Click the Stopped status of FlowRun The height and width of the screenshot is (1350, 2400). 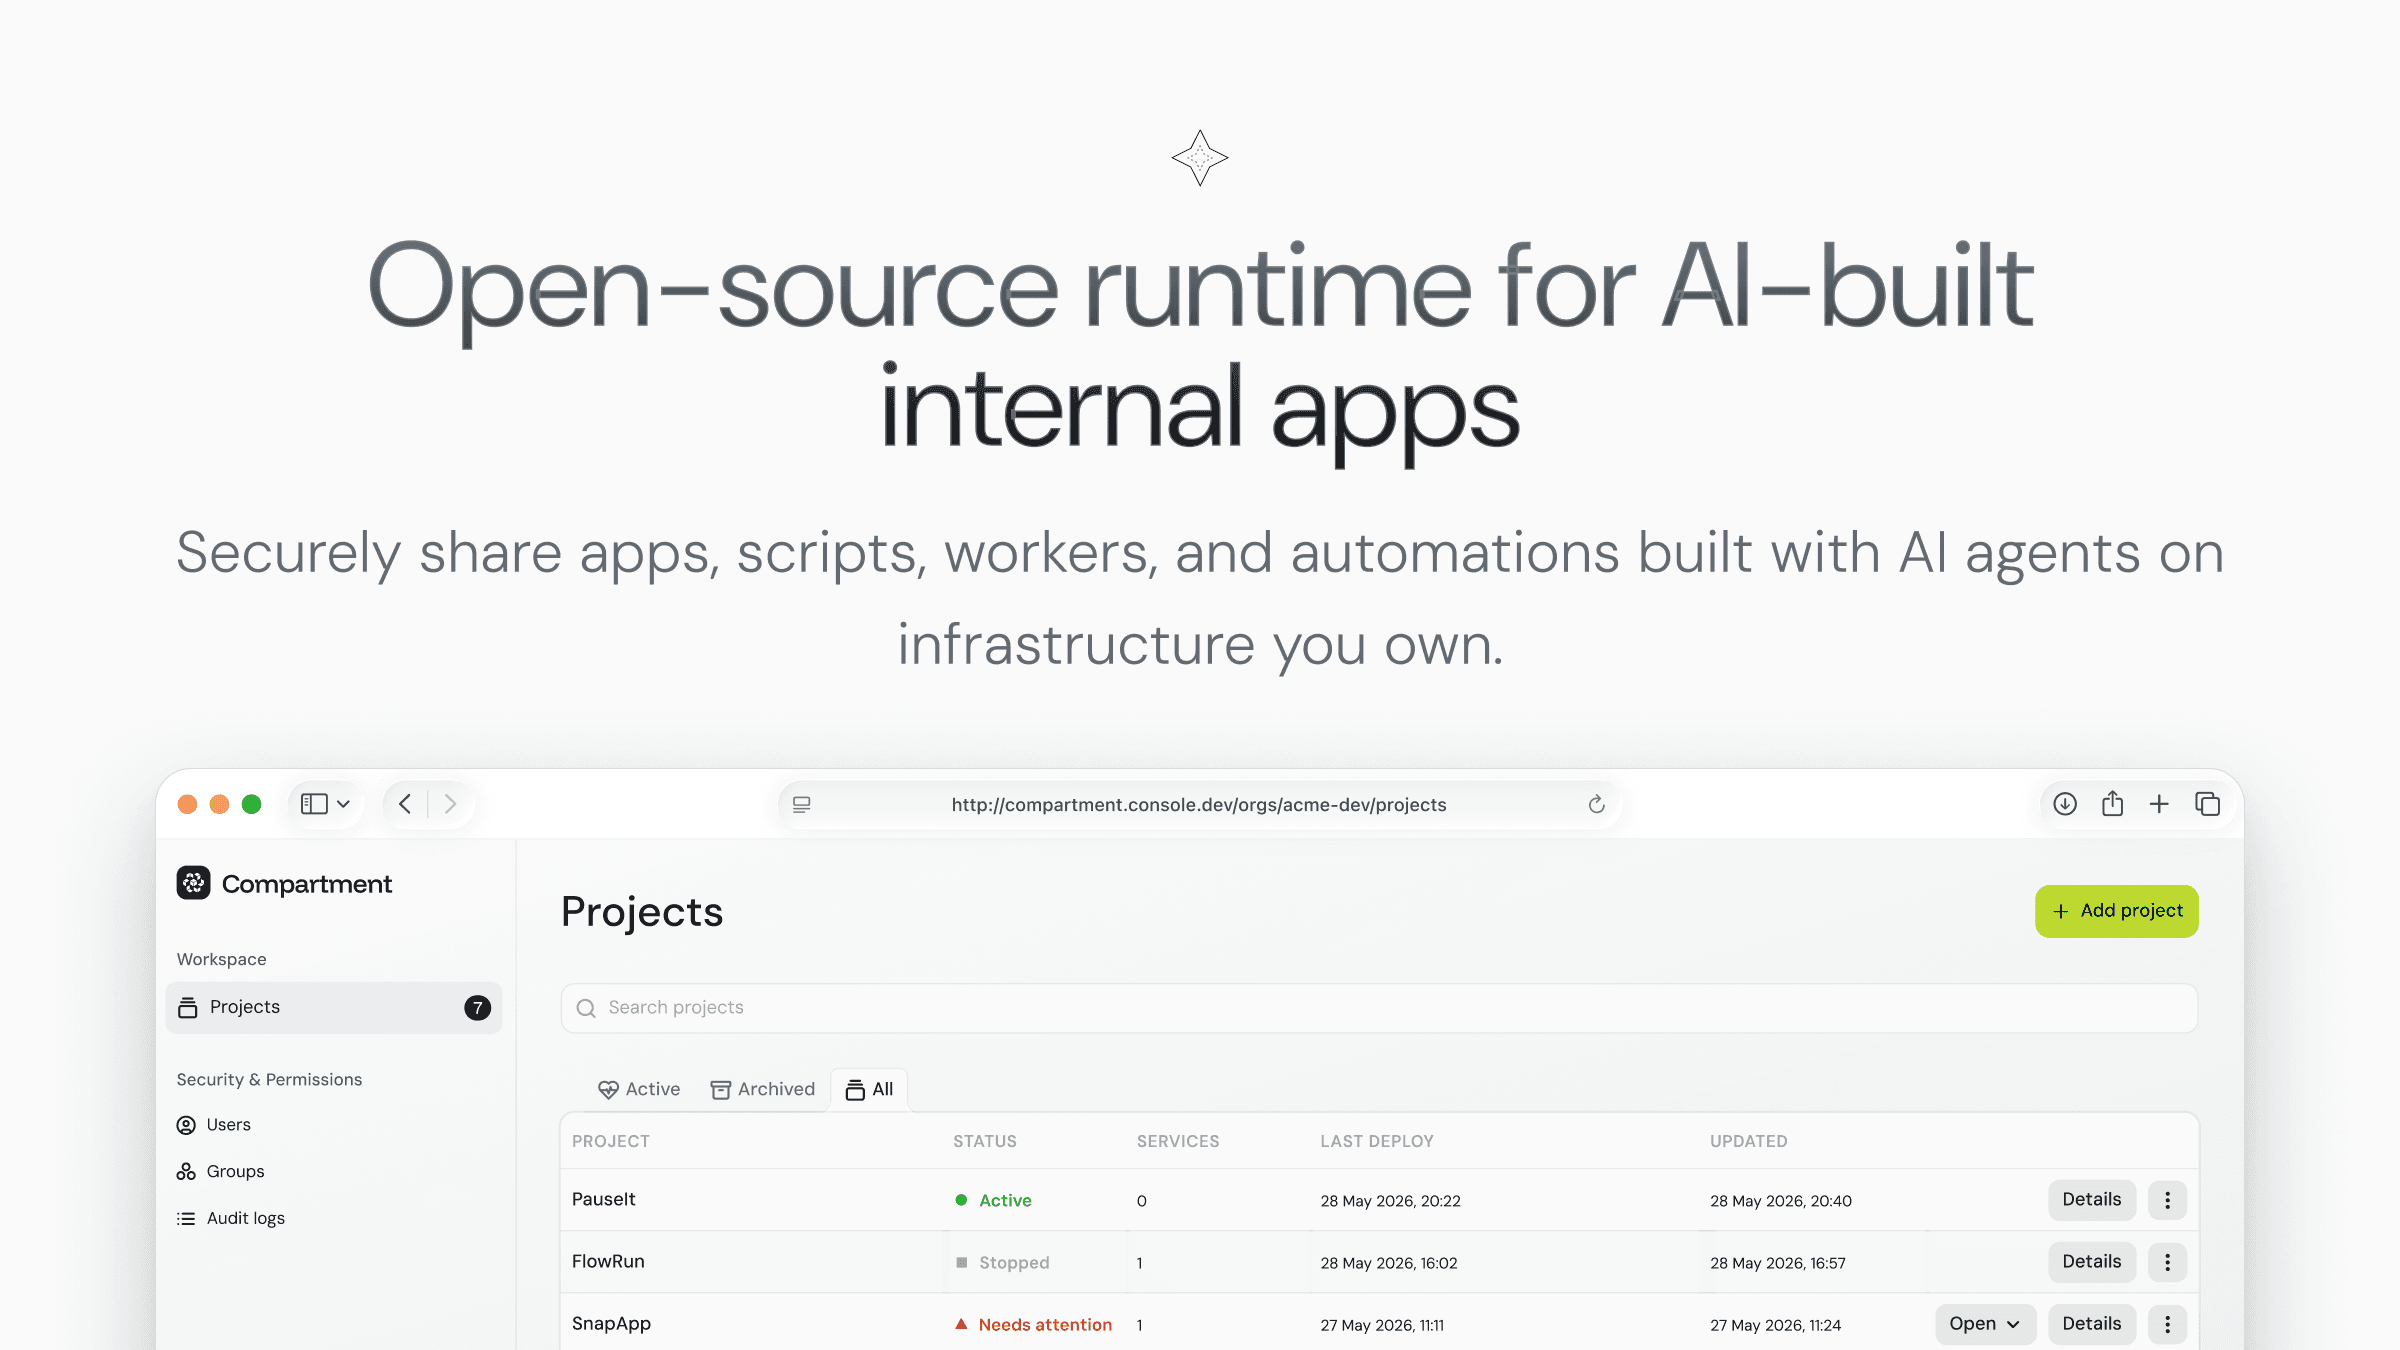click(x=1003, y=1262)
